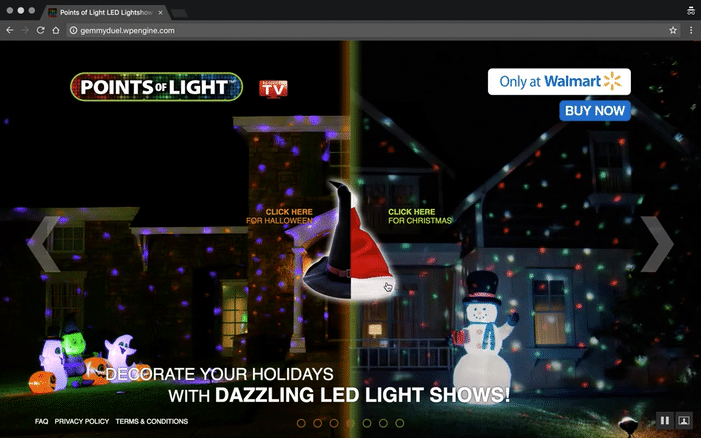The image size is (701, 438).
Task: Select the Points of Light LED Lightshow tab
Action: (105, 13)
